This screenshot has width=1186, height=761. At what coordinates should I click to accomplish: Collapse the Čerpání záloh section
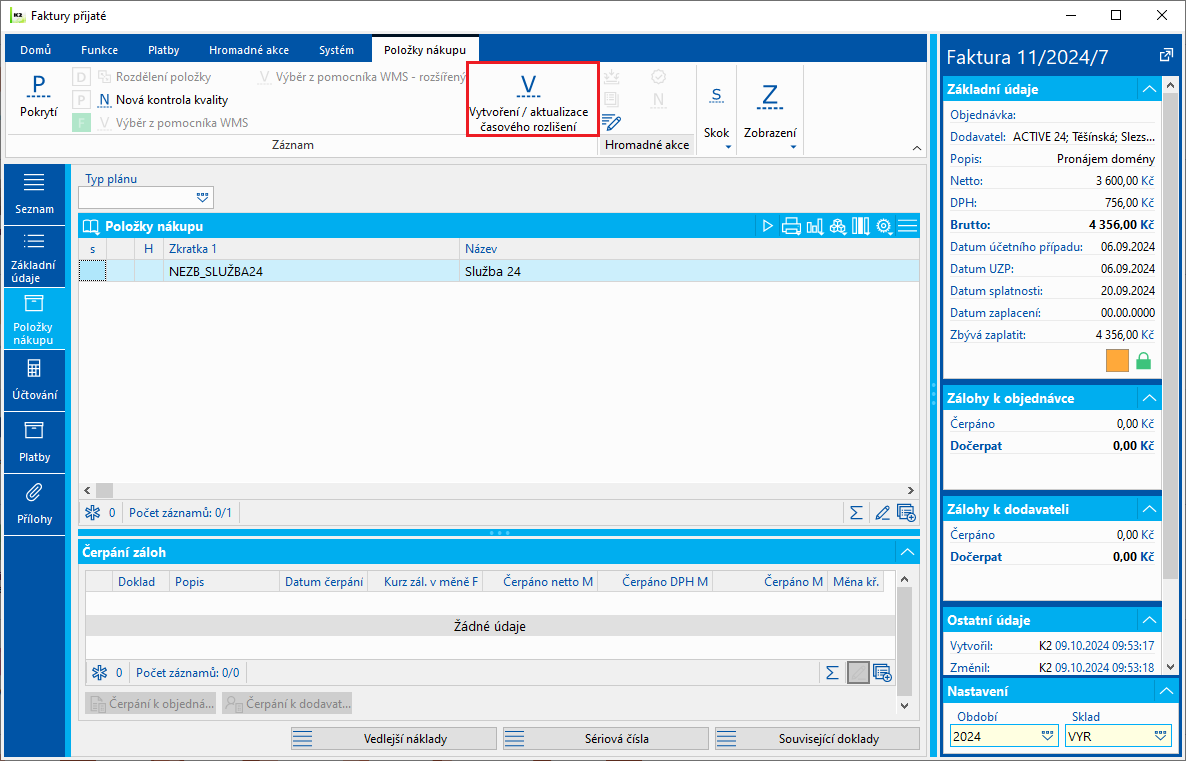907,552
